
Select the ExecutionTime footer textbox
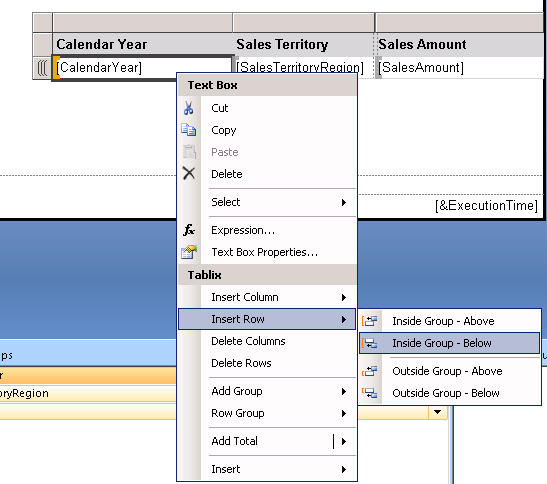[486, 206]
